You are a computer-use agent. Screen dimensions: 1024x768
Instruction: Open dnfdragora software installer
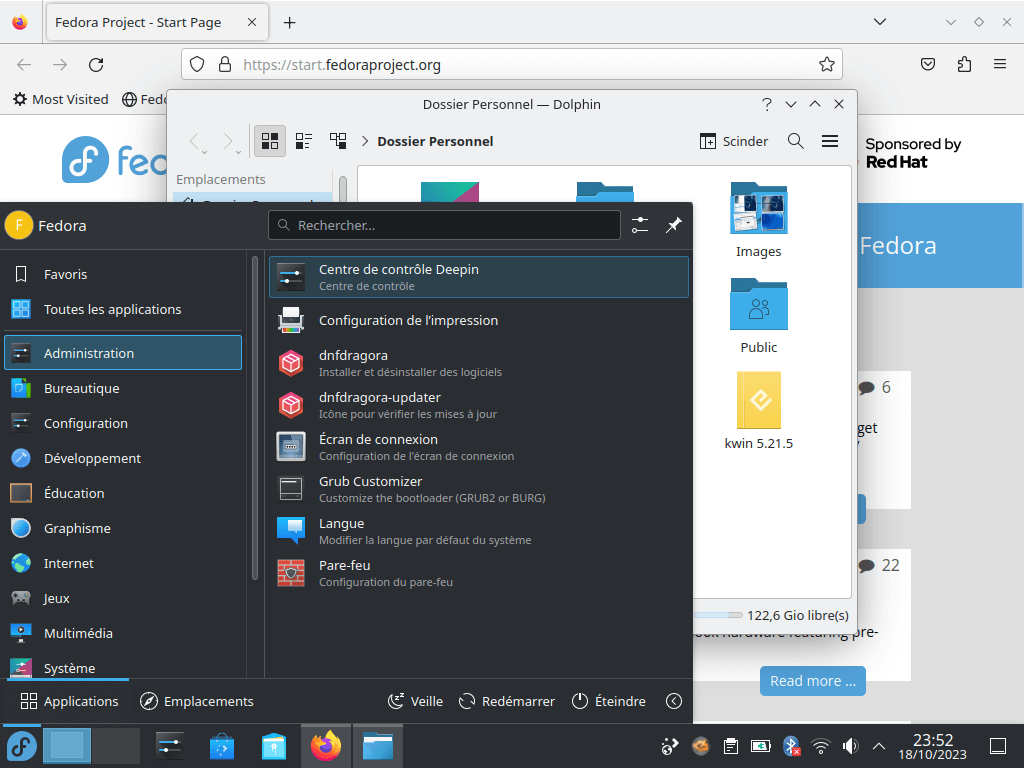pyautogui.click(x=479, y=363)
